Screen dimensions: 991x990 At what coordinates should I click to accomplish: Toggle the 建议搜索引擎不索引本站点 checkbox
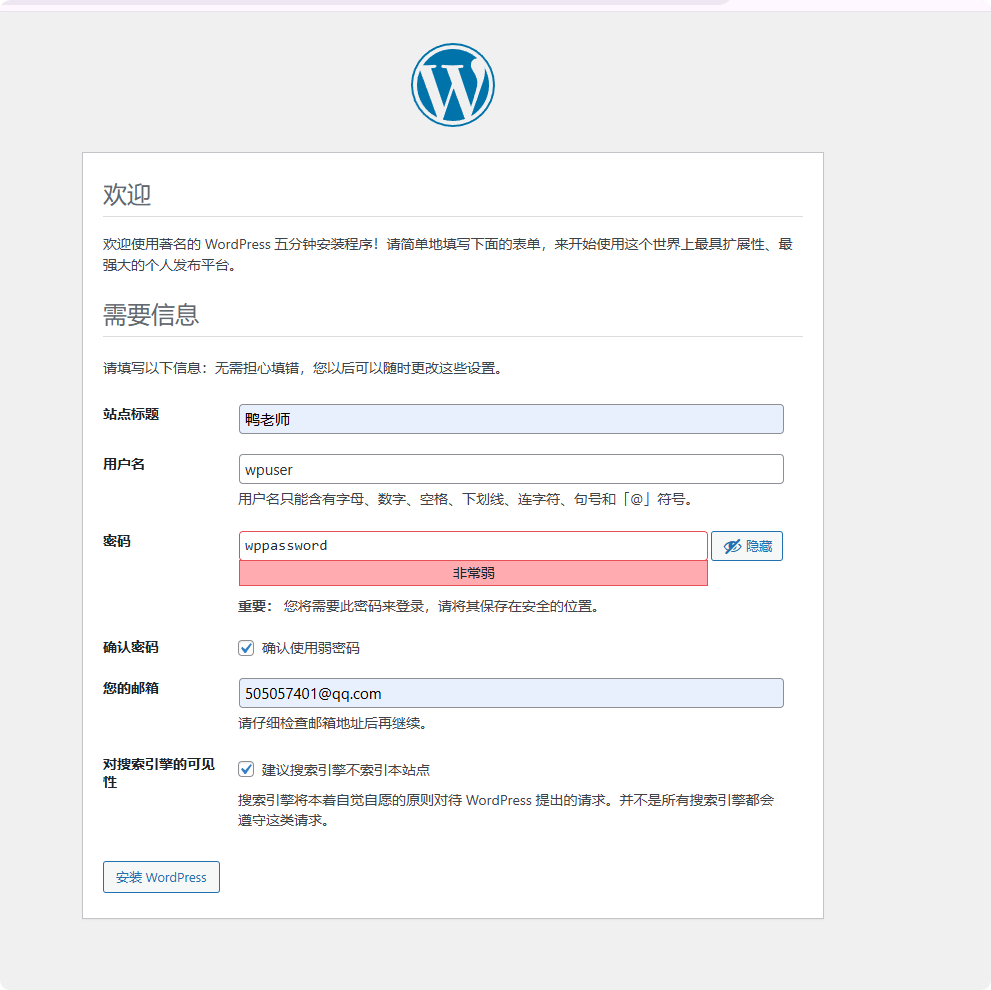[x=246, y=769]
